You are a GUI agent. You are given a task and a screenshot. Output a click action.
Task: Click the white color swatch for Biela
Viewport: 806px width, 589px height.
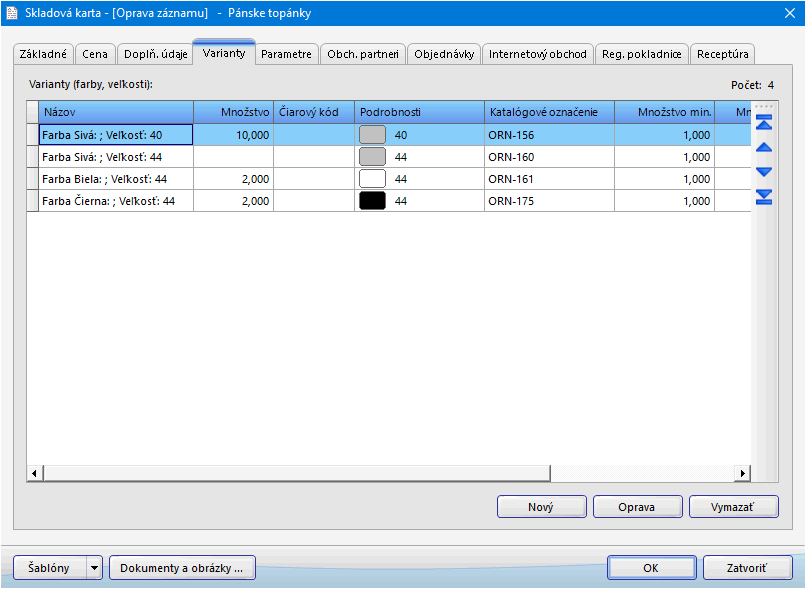coord(372,179)
